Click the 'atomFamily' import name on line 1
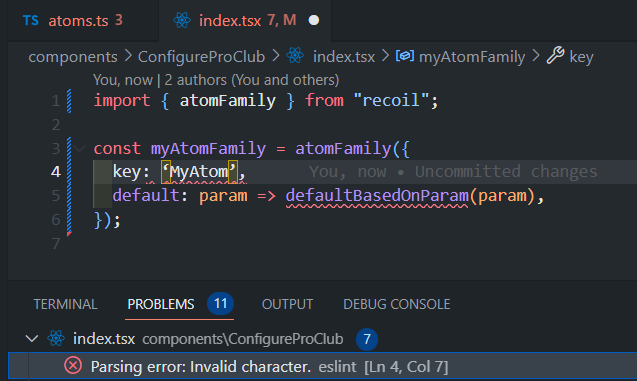637x381 pixels. [x=228, y=100]
